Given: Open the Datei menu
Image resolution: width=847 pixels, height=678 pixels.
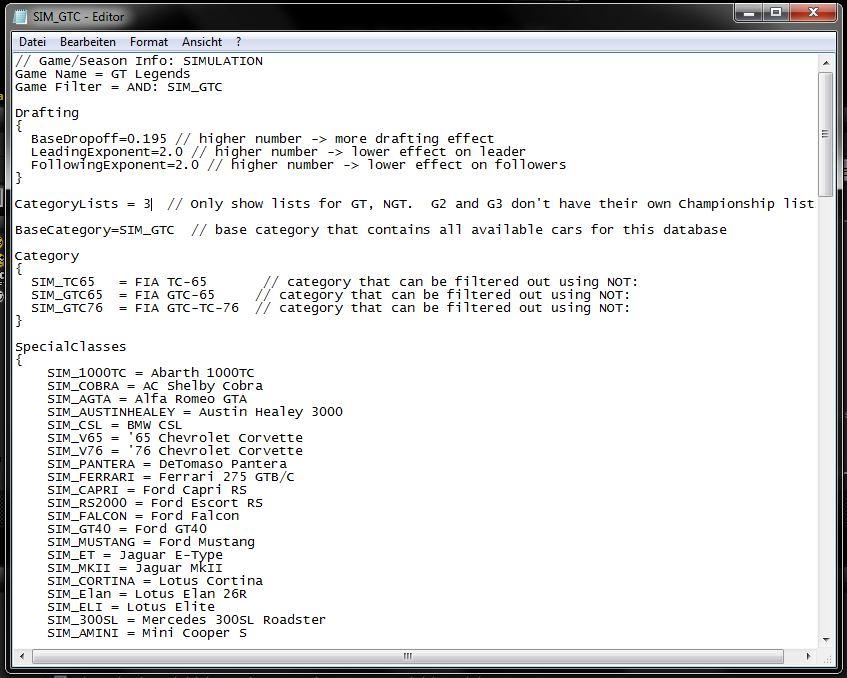Looking at the screenshot, I should tap(32, 42).
